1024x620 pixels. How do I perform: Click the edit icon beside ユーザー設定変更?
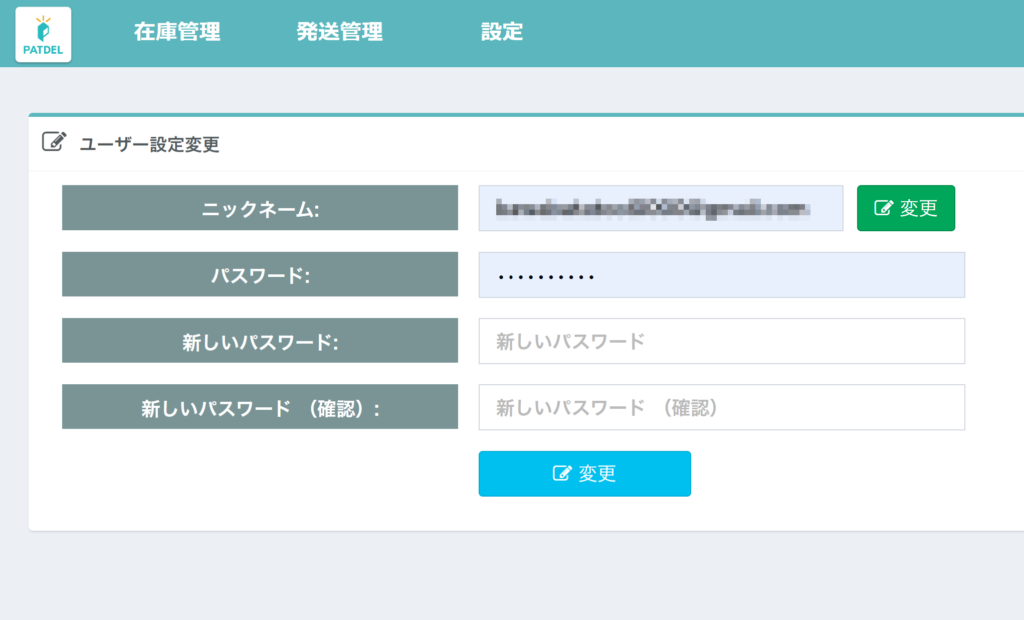54,142
